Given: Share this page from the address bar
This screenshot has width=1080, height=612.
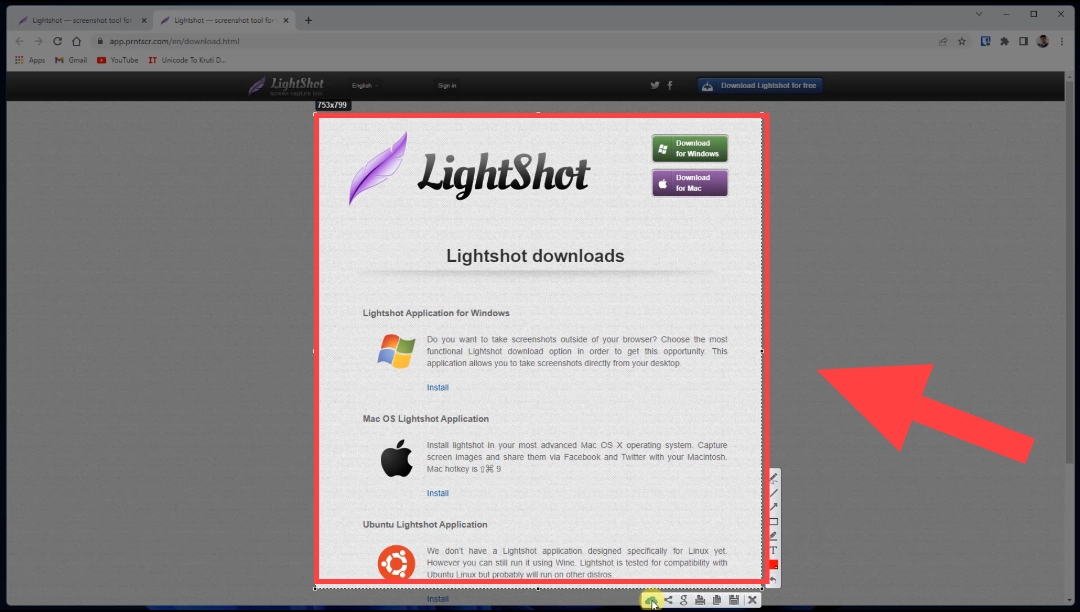Looking at the screenshot, I should [x=943, y=41].
